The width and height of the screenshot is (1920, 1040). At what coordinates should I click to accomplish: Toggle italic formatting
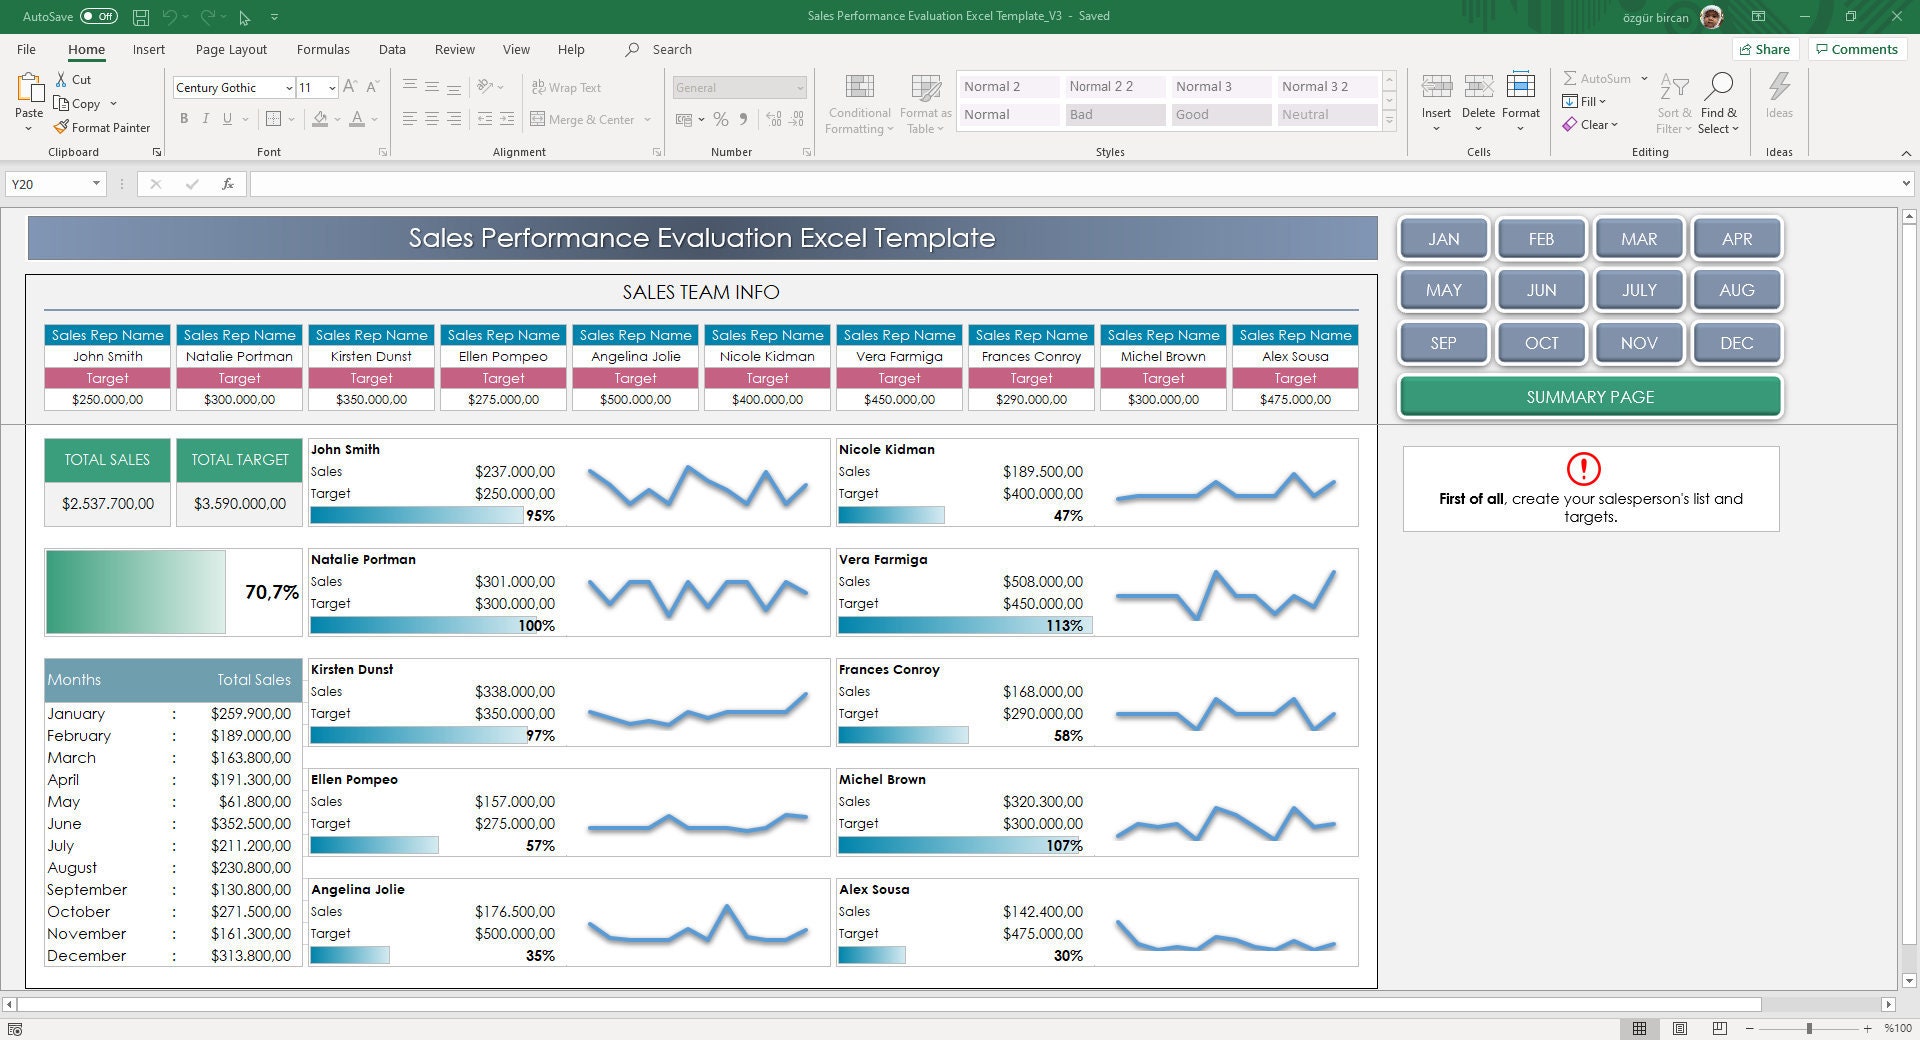pyautogui.click(x=206, y=118)
